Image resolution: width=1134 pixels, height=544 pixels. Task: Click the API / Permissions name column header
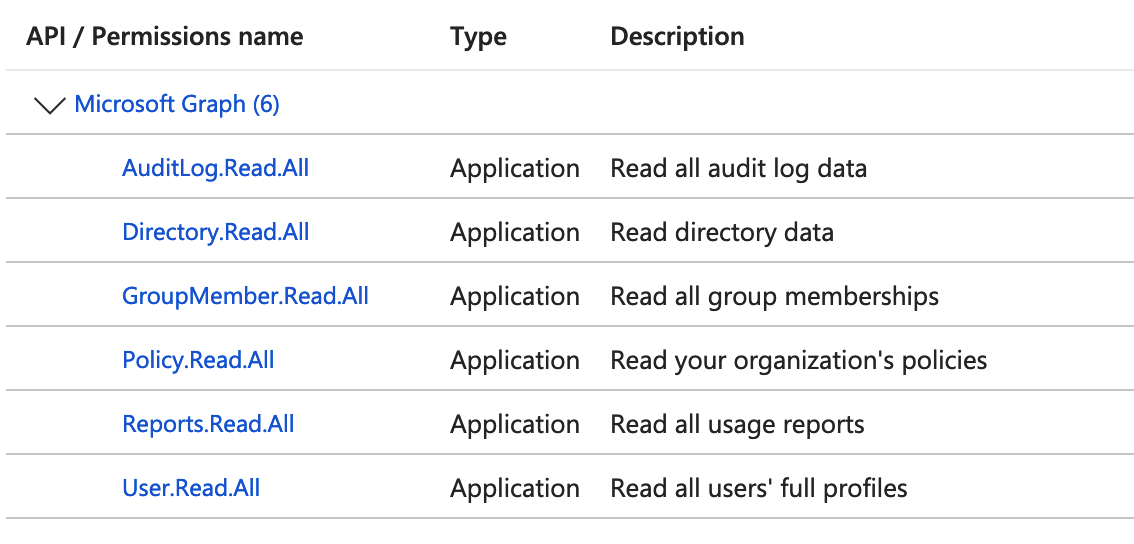click(165, 37)
